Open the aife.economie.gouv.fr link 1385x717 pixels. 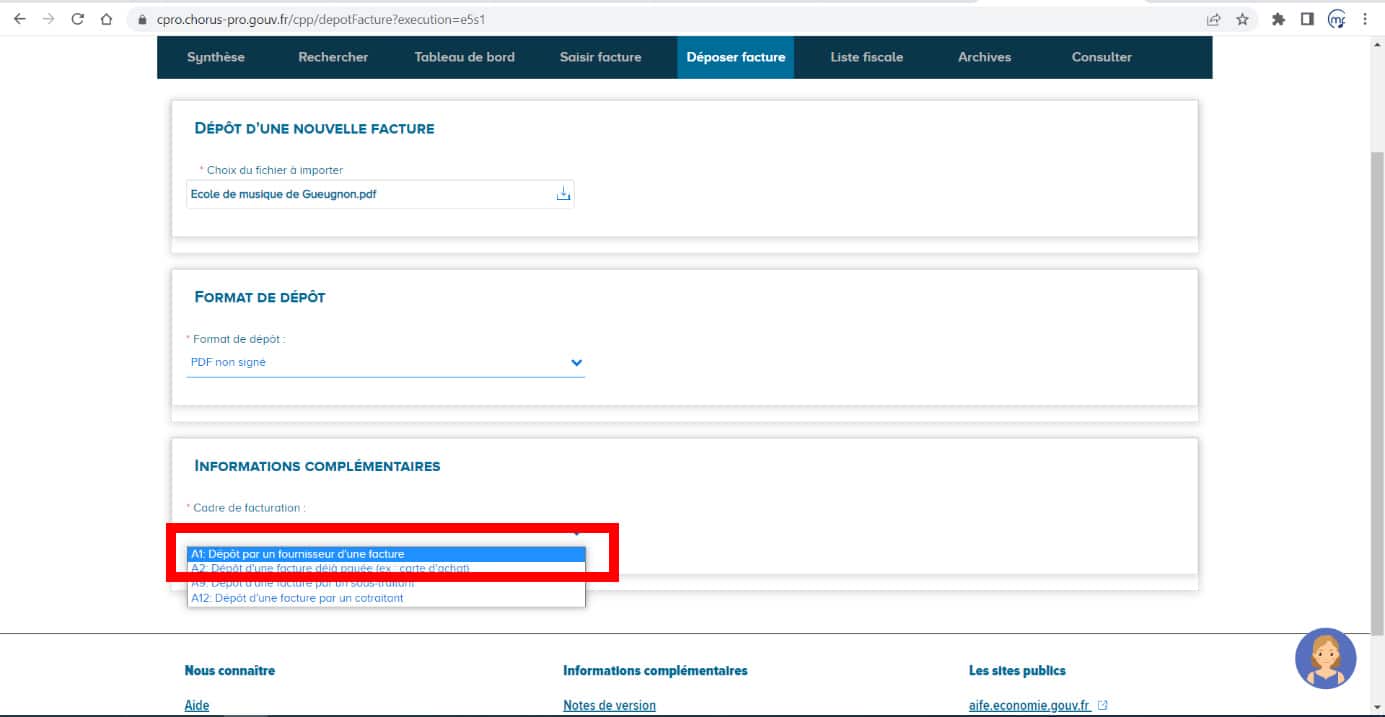1029,705
